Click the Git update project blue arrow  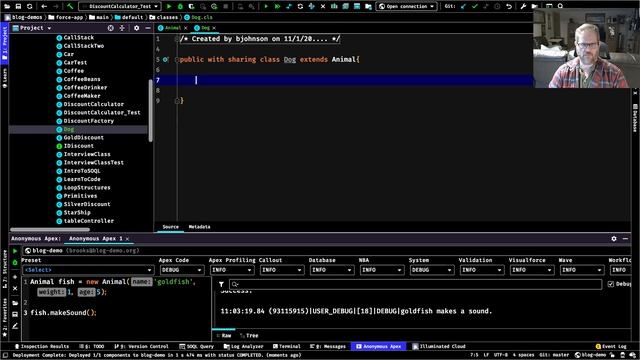pos(463,6)
